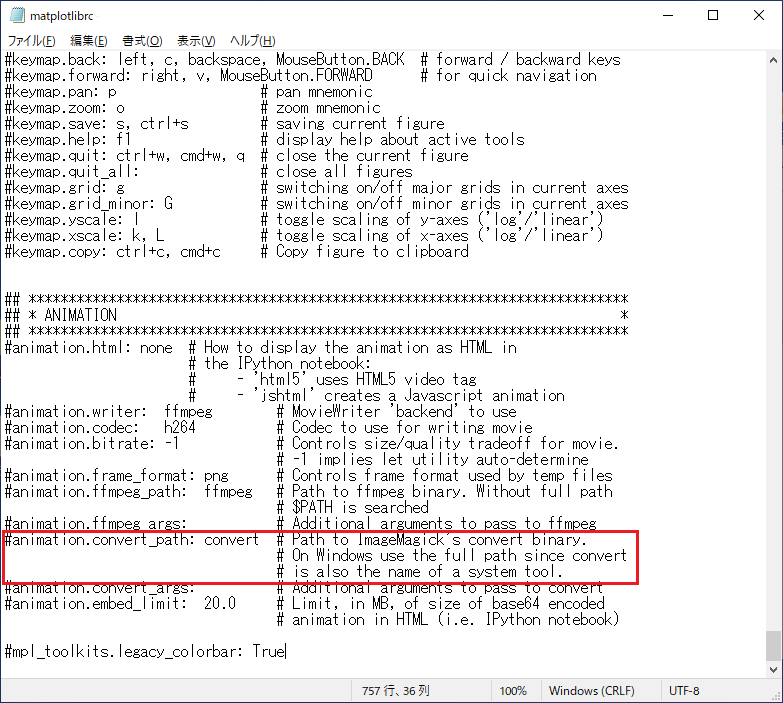The image size is (783, 703).
Task: Click the Windows (CRLF) status entry
Action: click(591, 691)
